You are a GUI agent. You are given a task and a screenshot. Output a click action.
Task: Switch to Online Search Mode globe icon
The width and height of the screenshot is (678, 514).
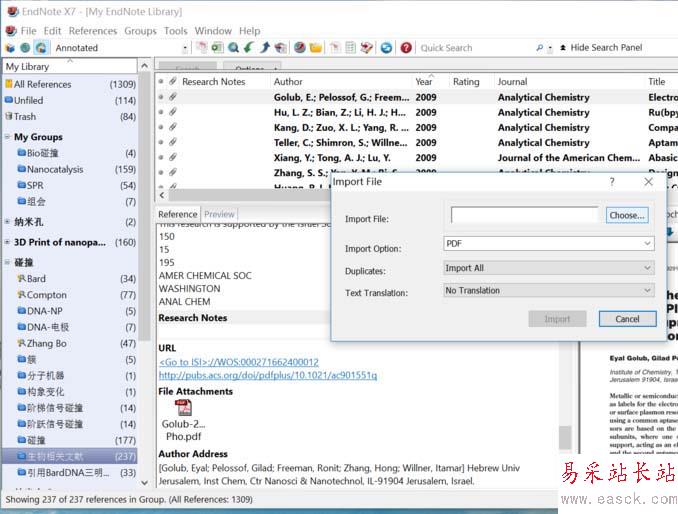pyautogui.click(x=25, y=48)
